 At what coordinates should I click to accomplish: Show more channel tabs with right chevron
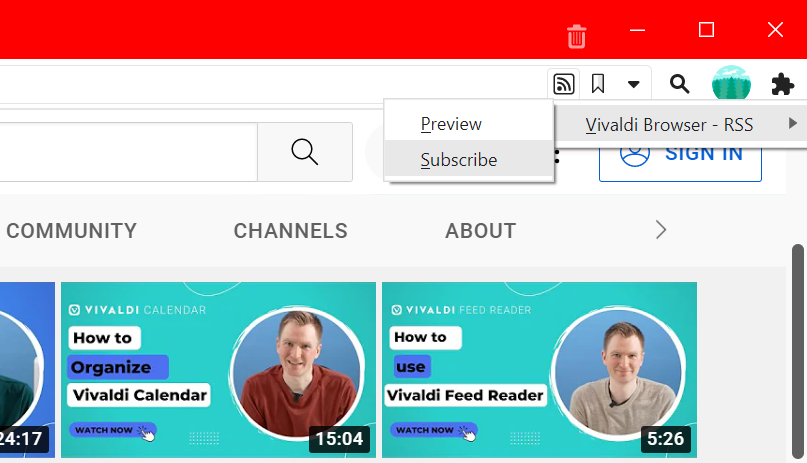click(x=661, y=230)
